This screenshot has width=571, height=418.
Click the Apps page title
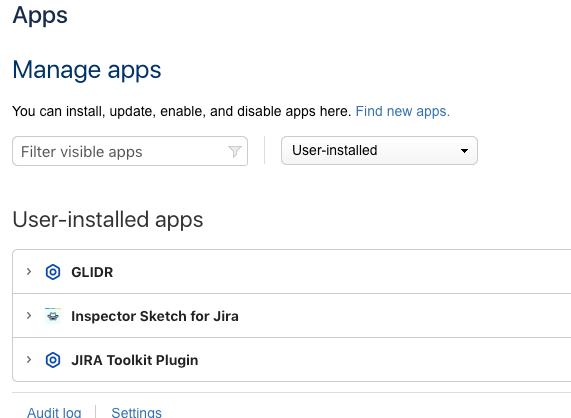point(40,15)
